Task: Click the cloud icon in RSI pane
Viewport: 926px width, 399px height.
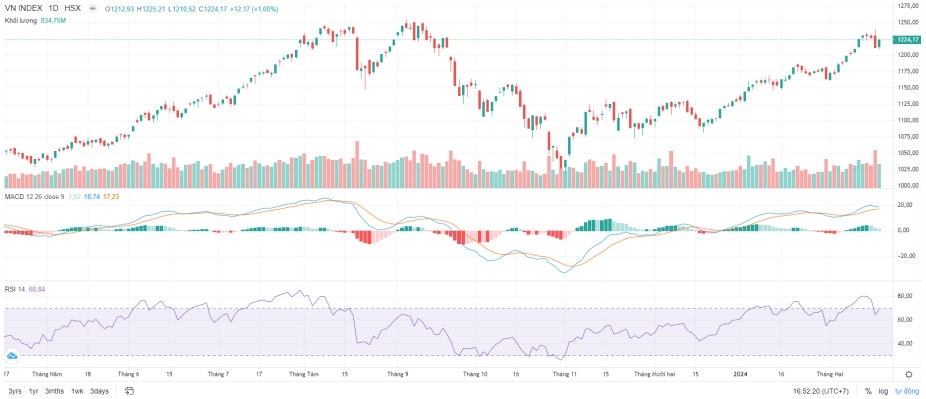Action: (11, 355)
